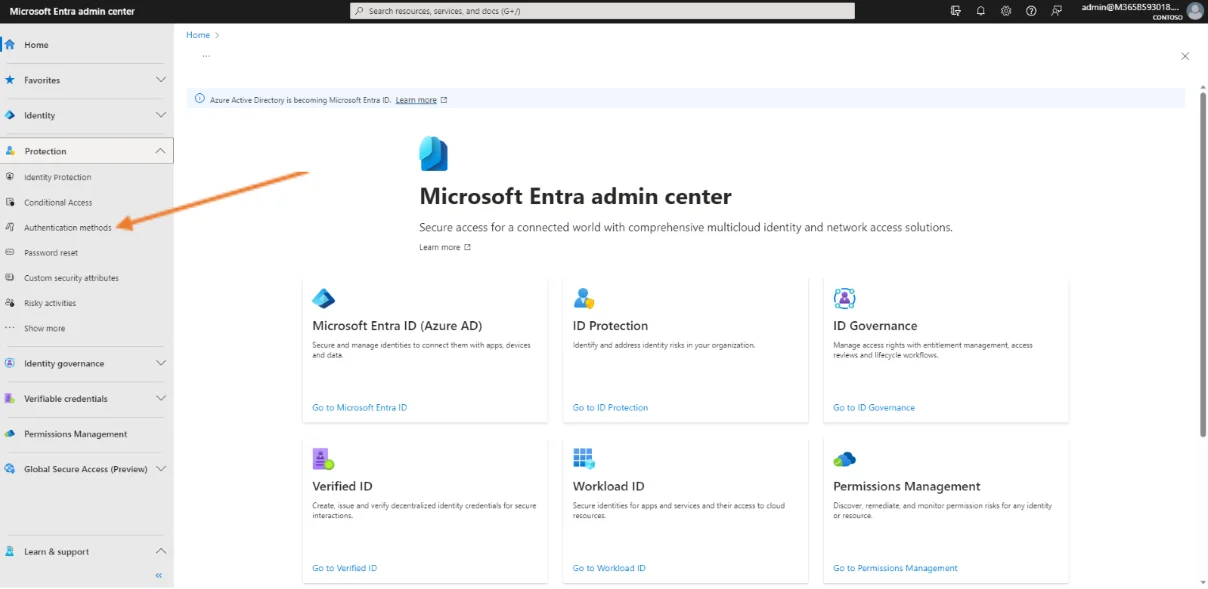1208x589 pixels.
Task: Click Go to Microsoft Entra ID link
Action: tap(359, 408)
